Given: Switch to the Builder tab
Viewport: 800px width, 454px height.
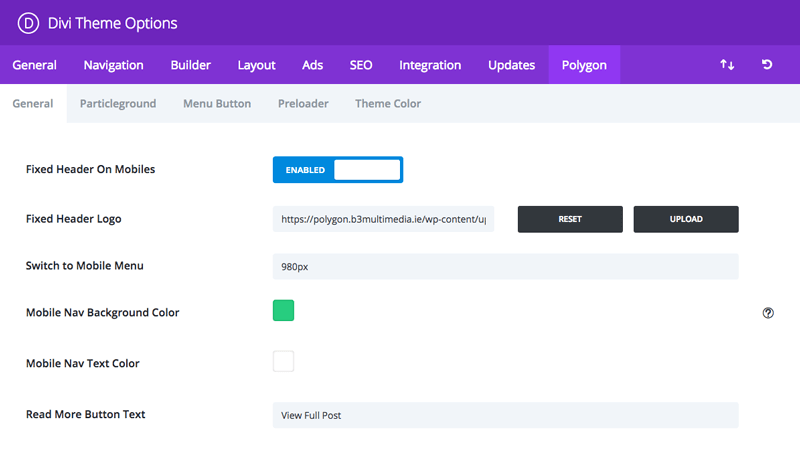Looking at the screenshot, I should click(x=190, y=65).
